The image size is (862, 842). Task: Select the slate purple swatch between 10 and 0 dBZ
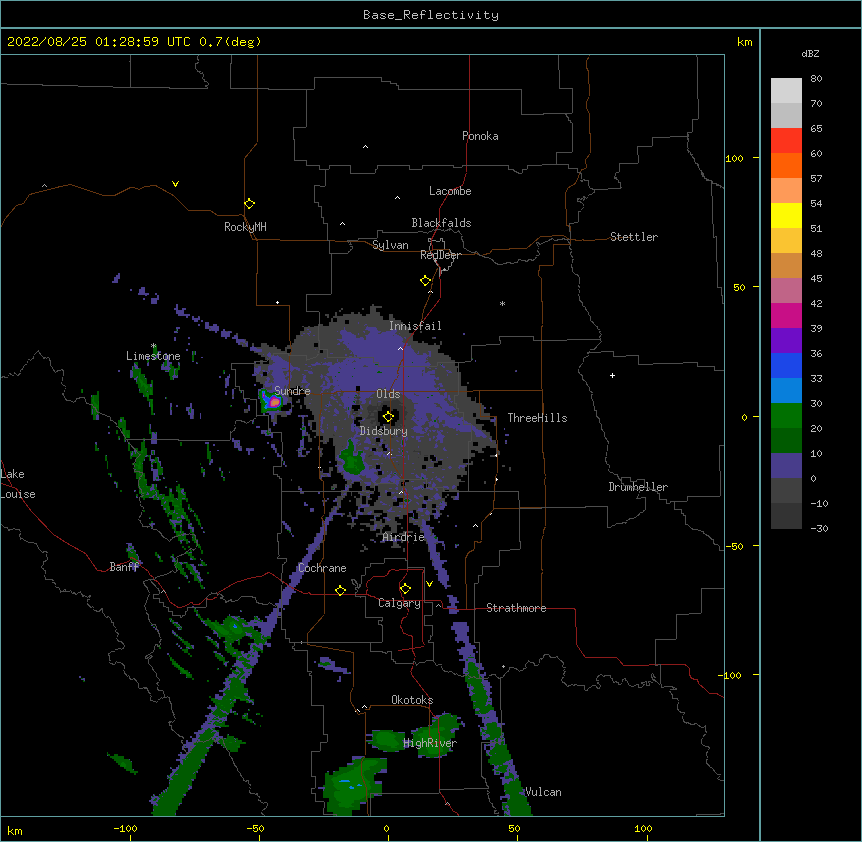click(x=786, y=466)
